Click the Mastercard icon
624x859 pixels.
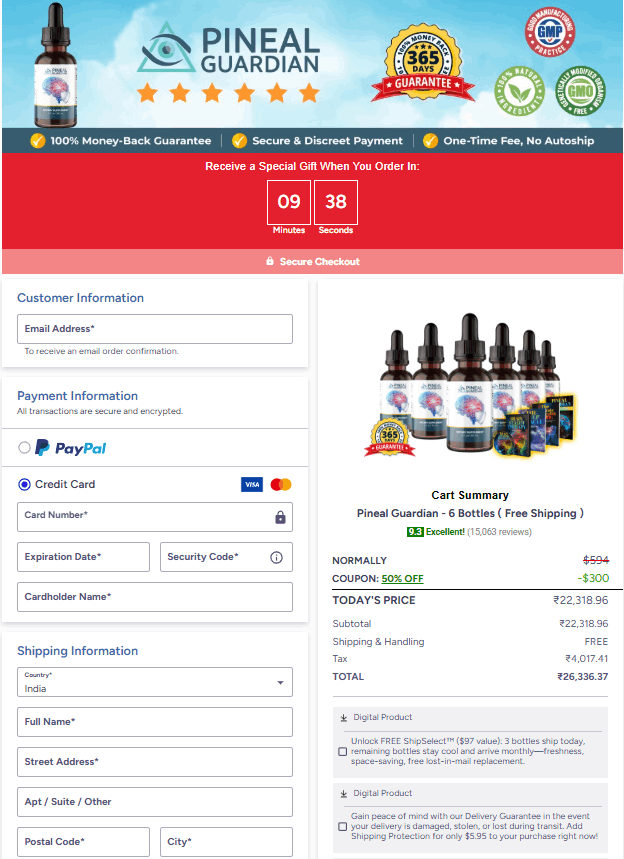click(x=281, y=484)
